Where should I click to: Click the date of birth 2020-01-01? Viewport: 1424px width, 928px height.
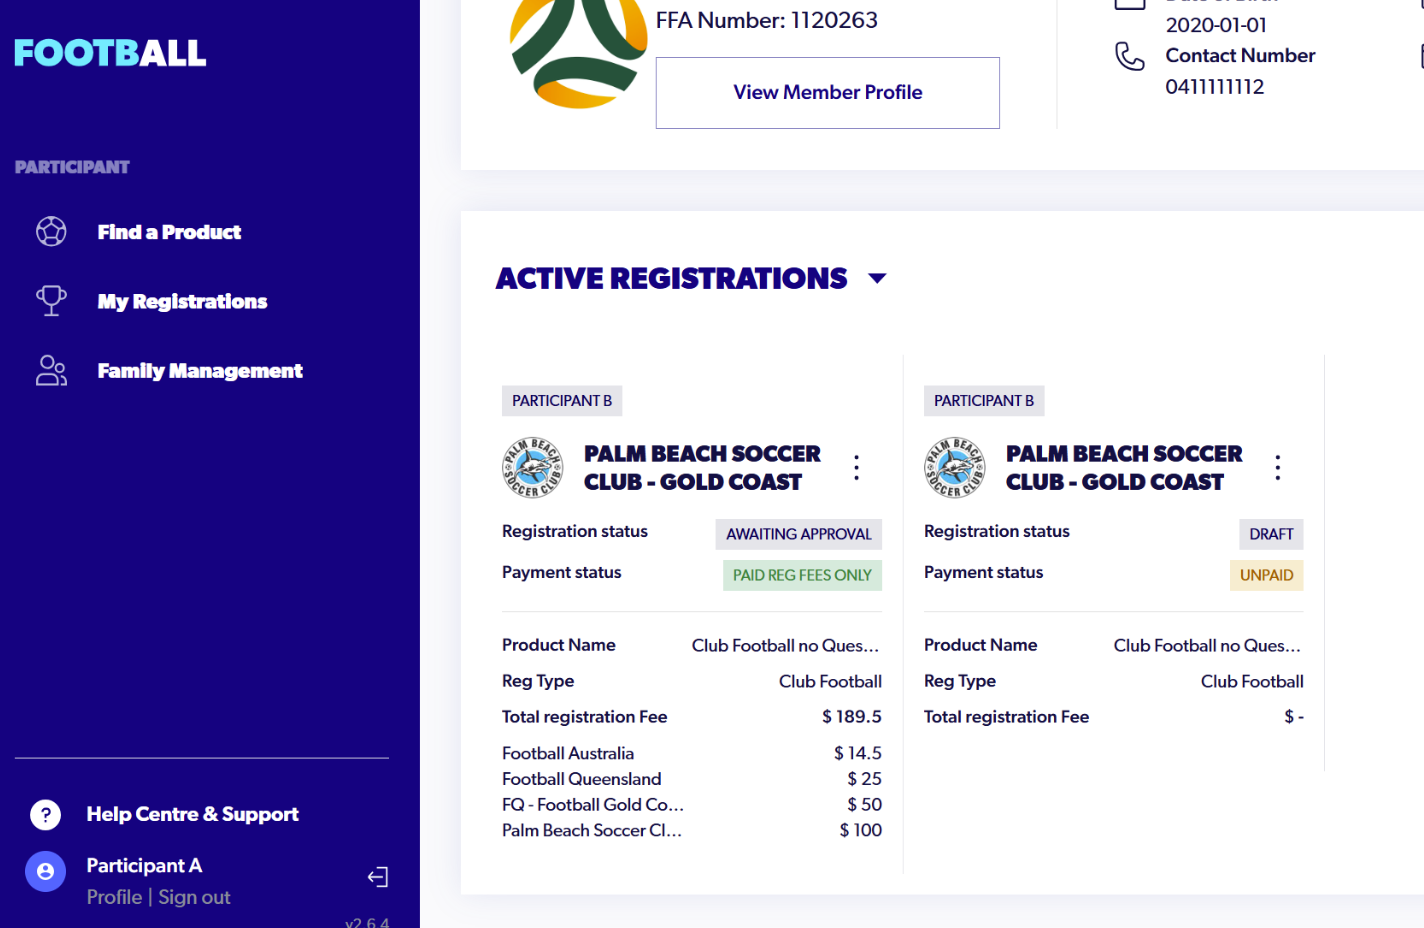[1216, 25]
